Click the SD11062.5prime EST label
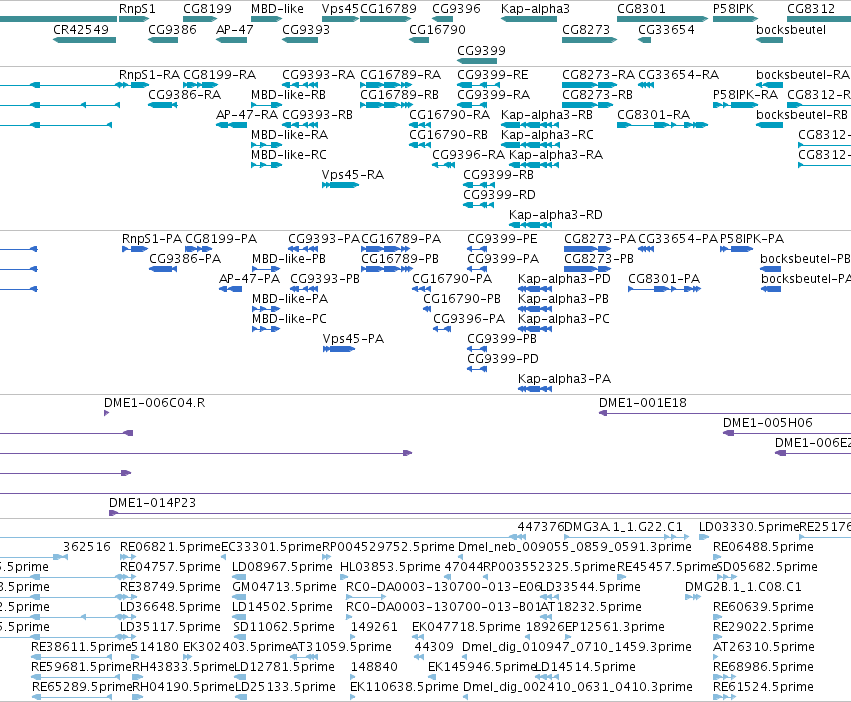 [284, 627]
